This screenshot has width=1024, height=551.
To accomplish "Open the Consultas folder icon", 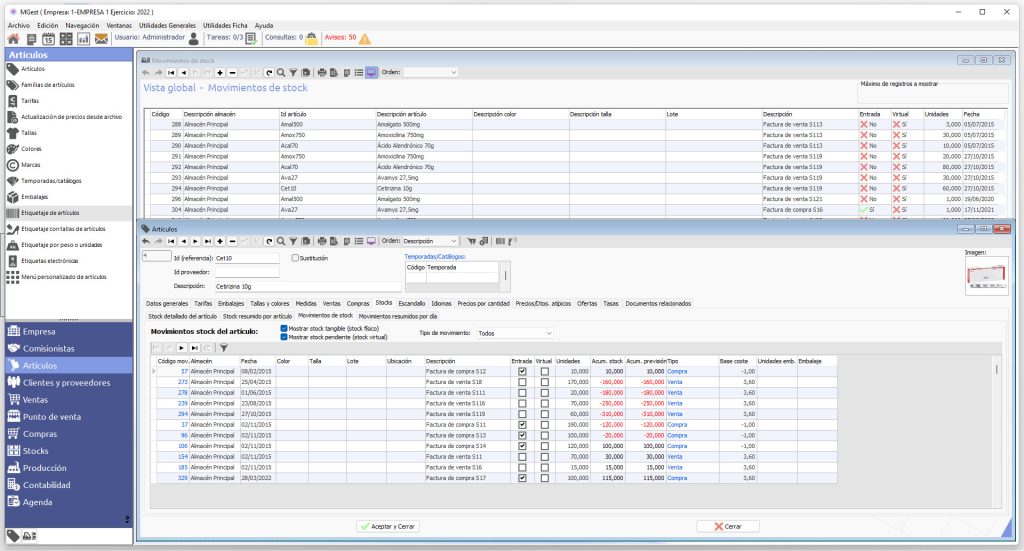I will pos(312,39).
